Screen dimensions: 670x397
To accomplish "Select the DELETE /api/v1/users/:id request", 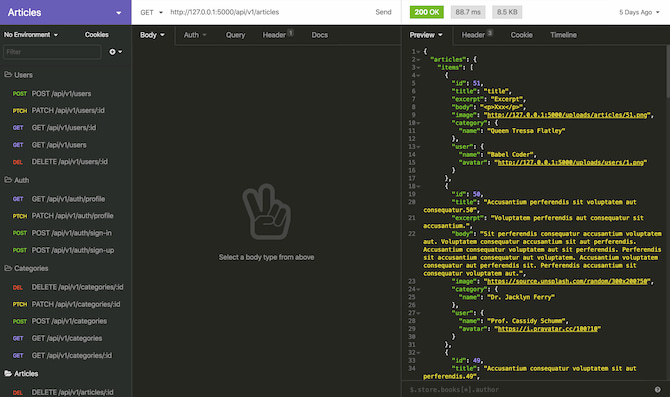I will pos(66,162).
